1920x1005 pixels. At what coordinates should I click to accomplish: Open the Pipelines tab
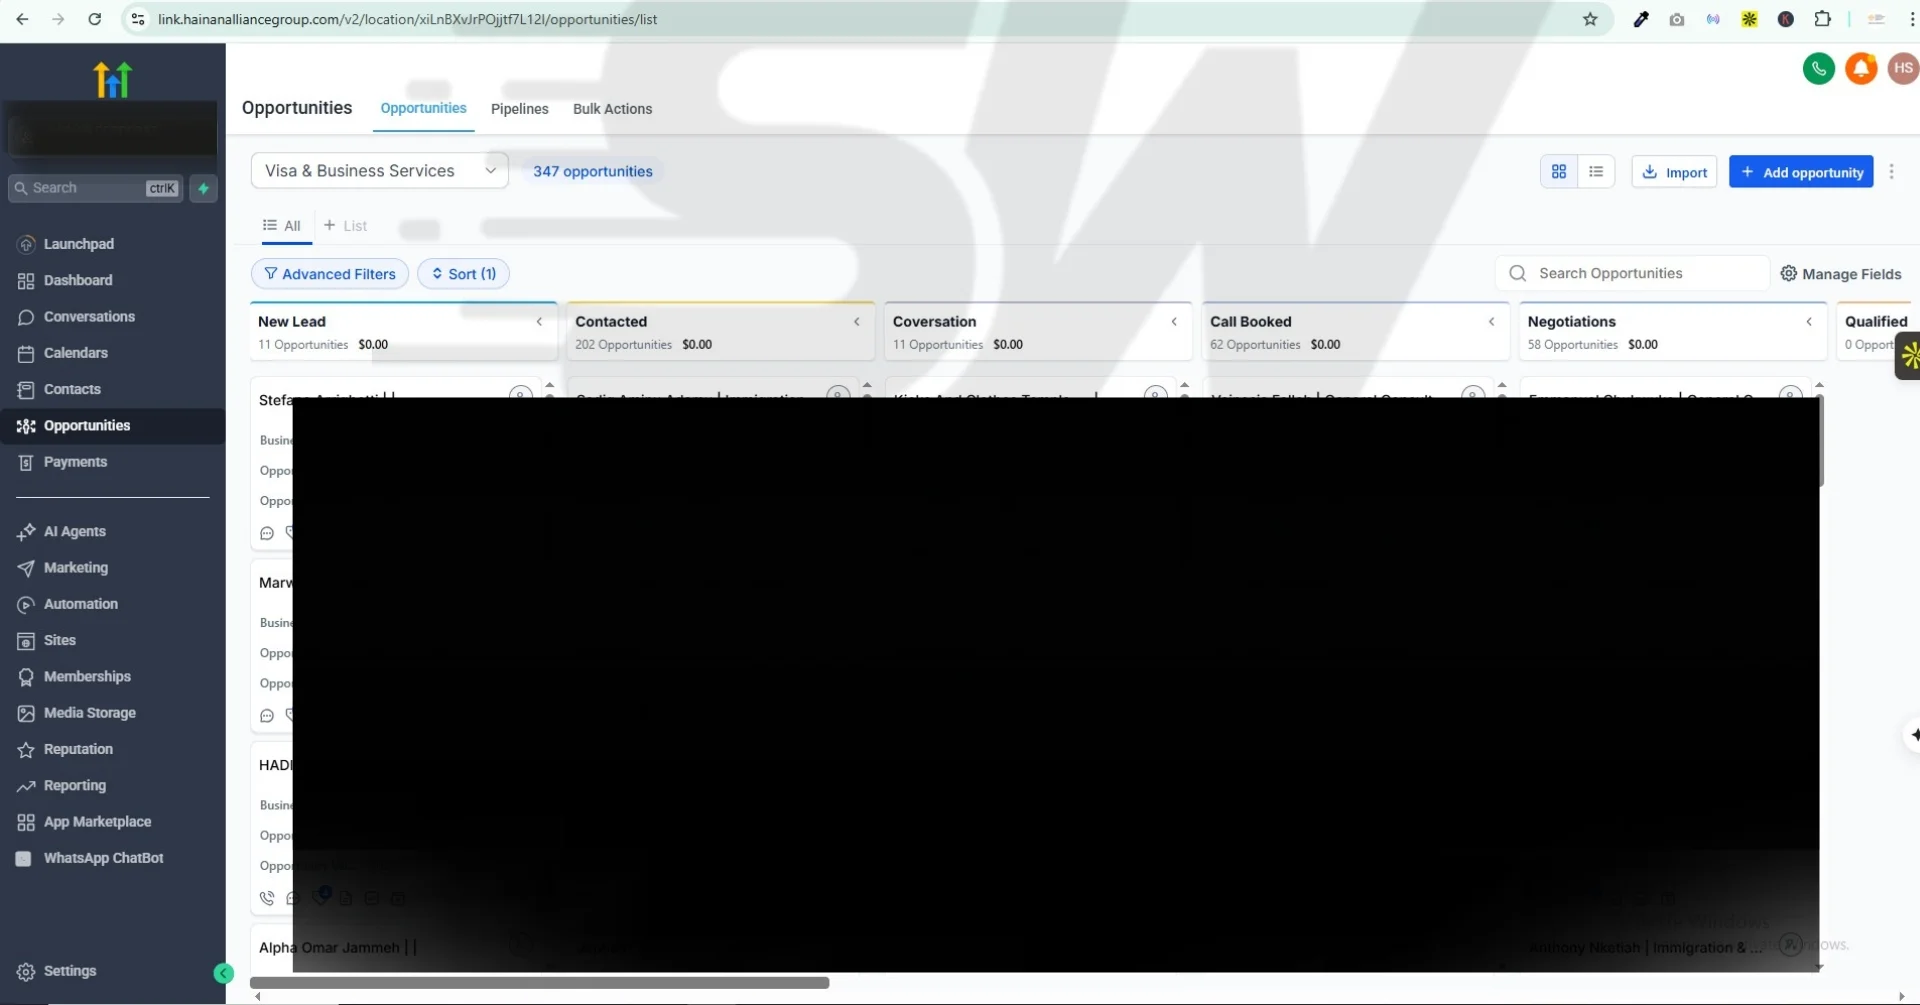[519, 109]
